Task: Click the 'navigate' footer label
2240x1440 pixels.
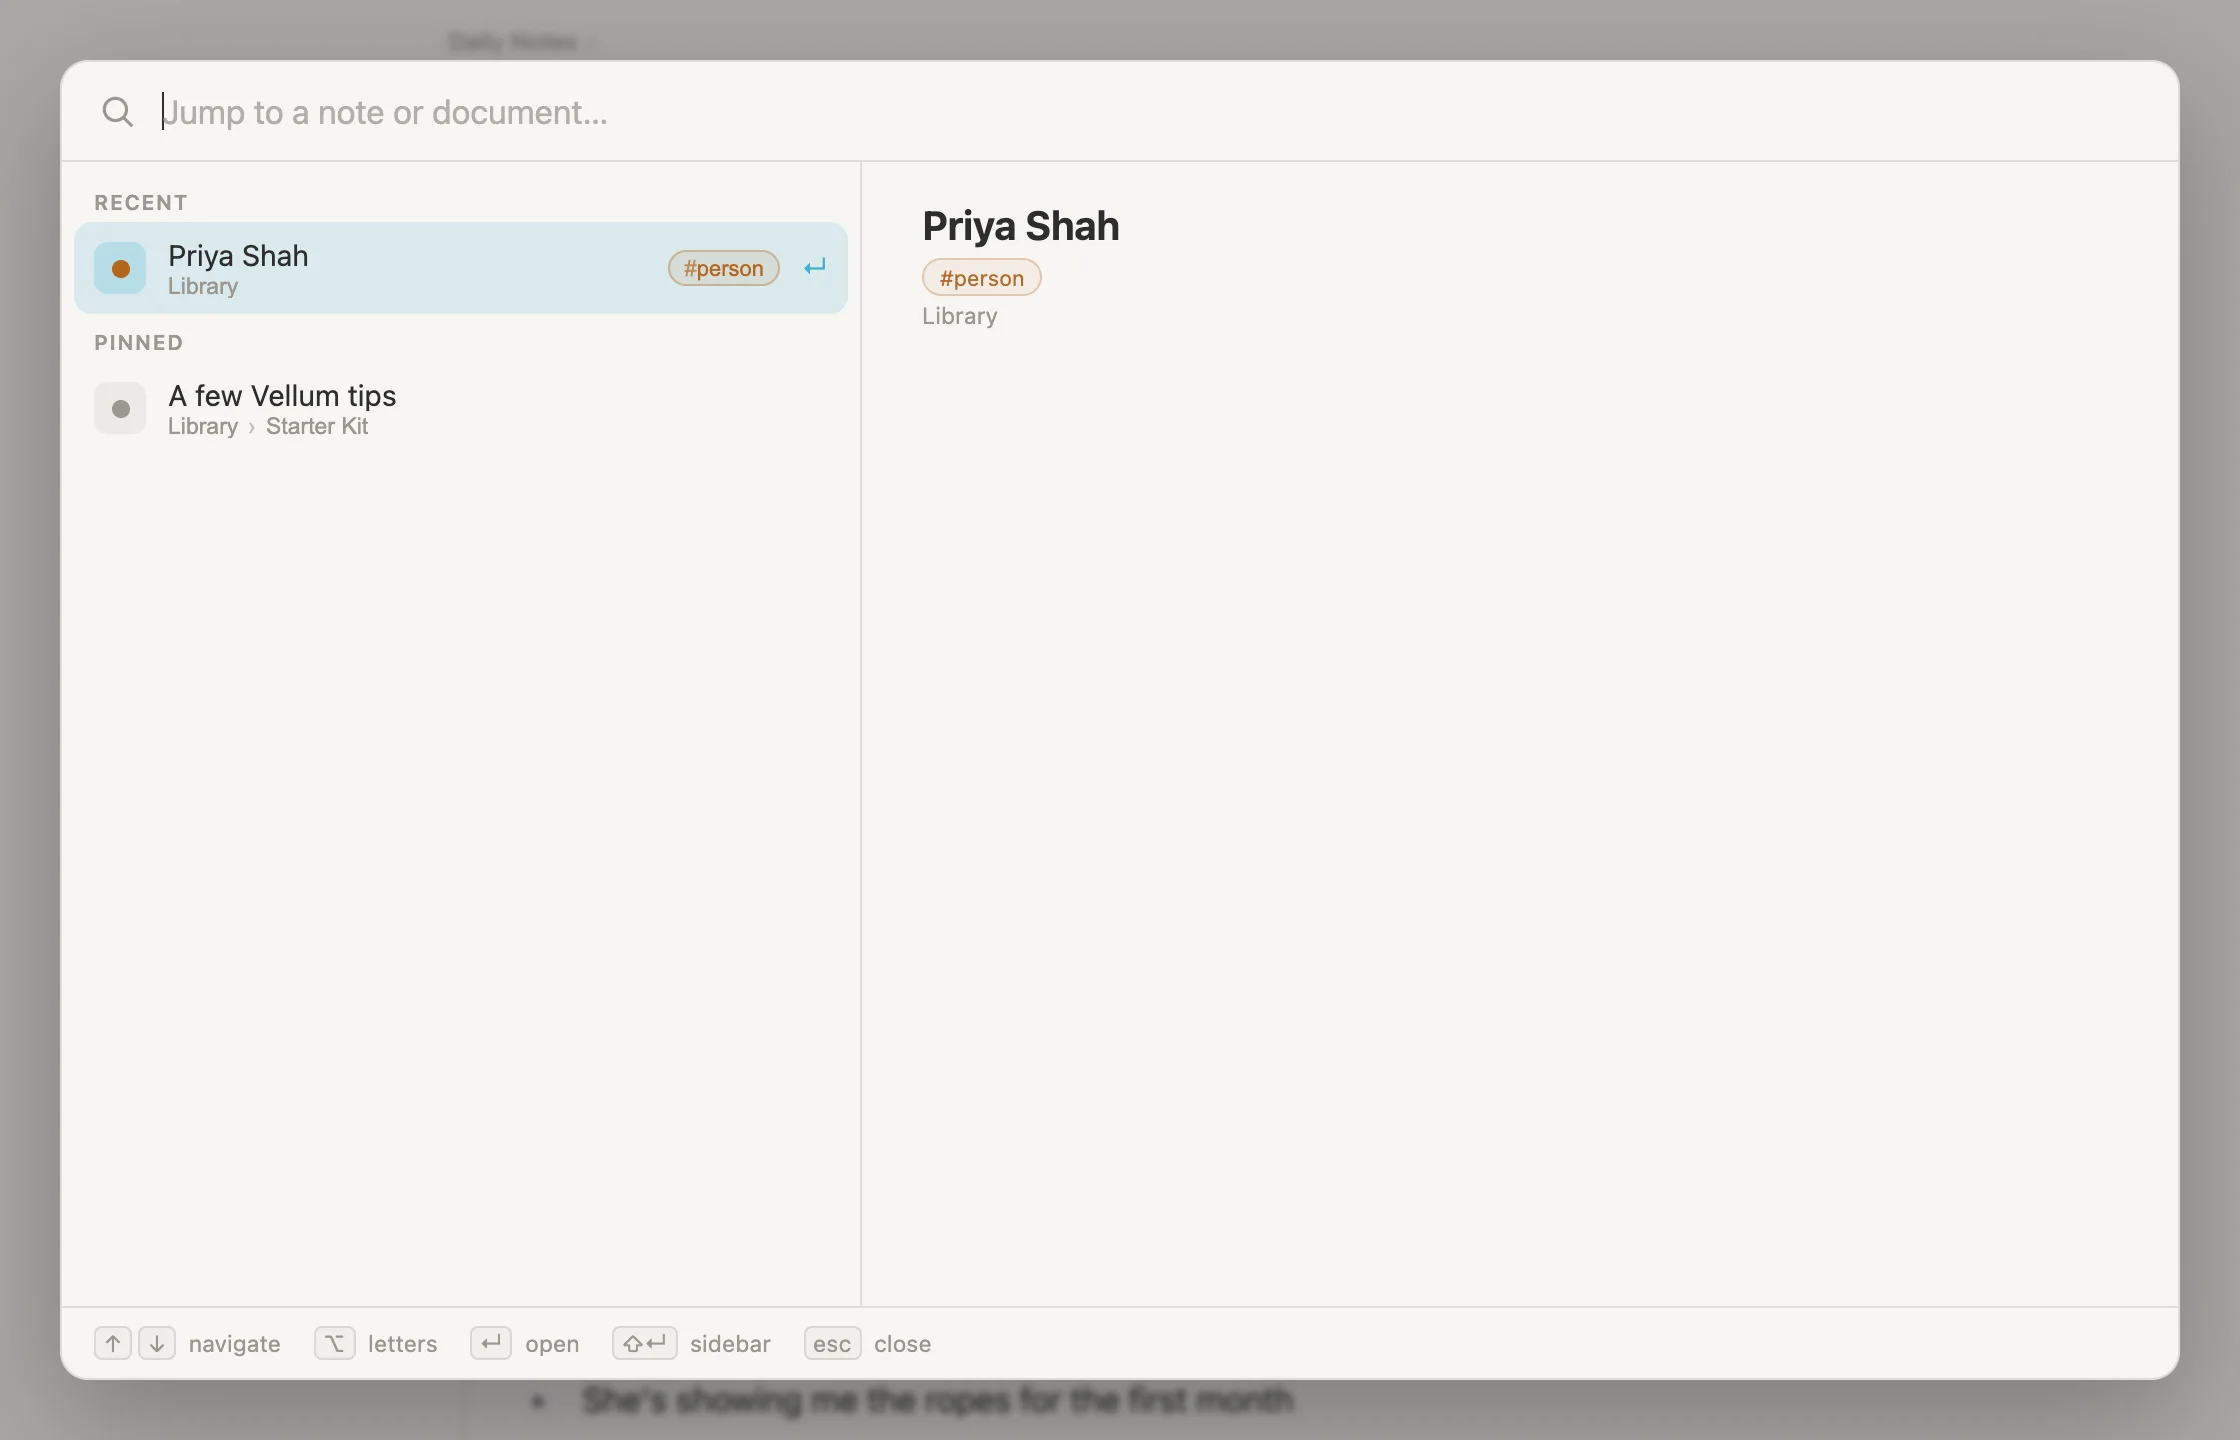Action: coord(234,1344)
